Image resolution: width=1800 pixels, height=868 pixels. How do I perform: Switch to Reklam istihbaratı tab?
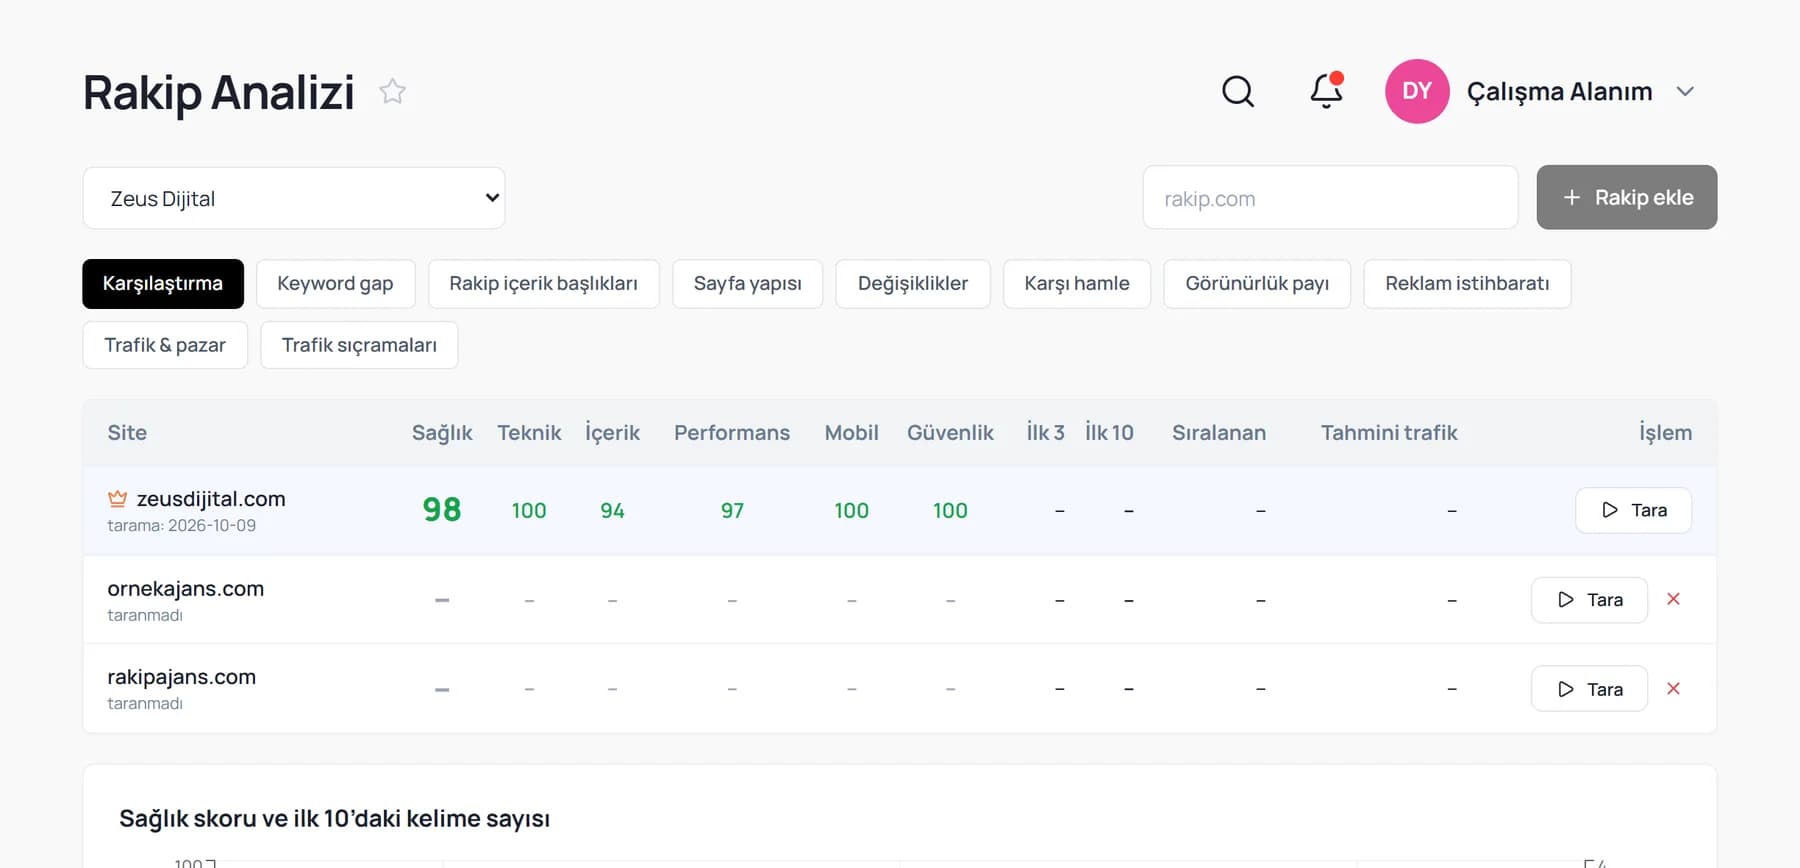[1467, 284]
